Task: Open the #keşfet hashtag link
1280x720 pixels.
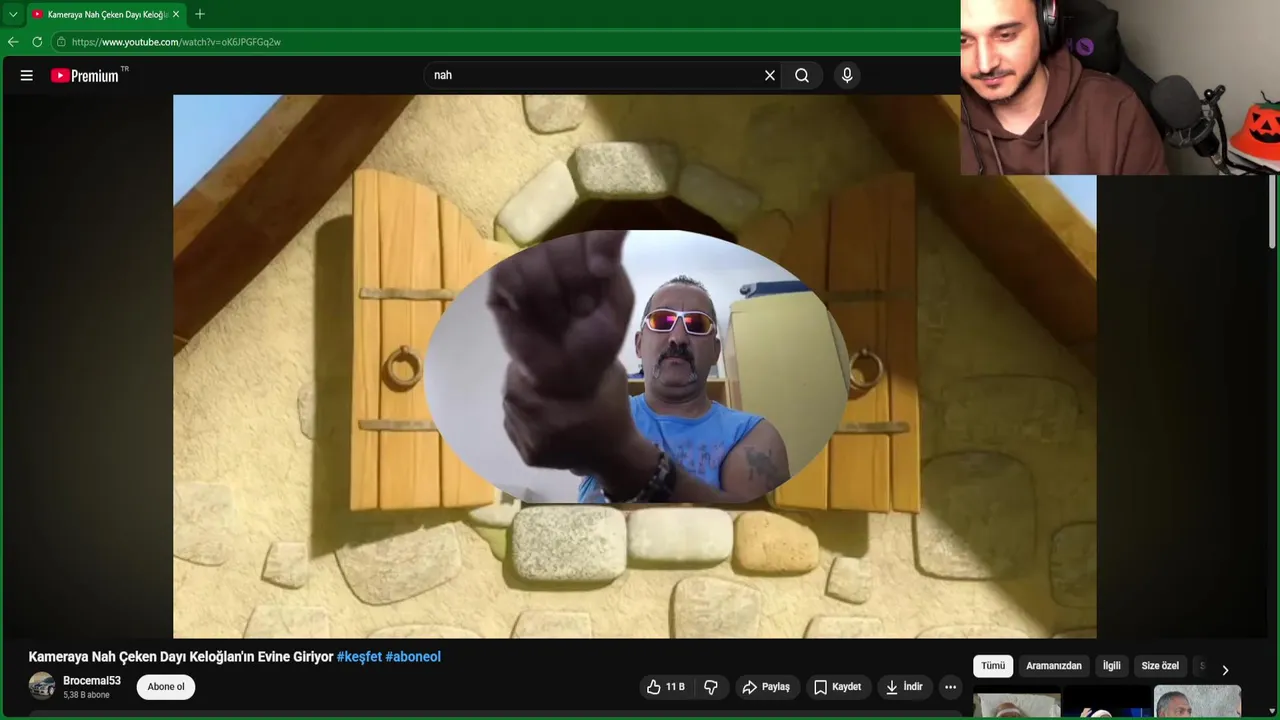Action: (359, 657)
